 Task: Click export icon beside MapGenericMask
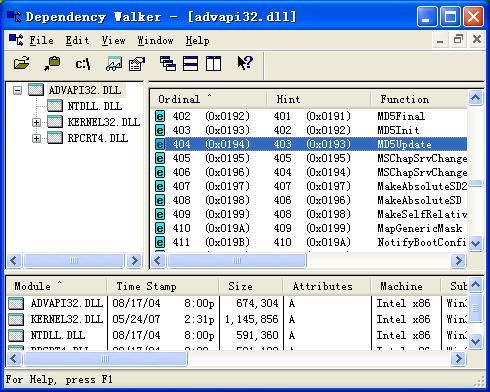click(160, 228)
